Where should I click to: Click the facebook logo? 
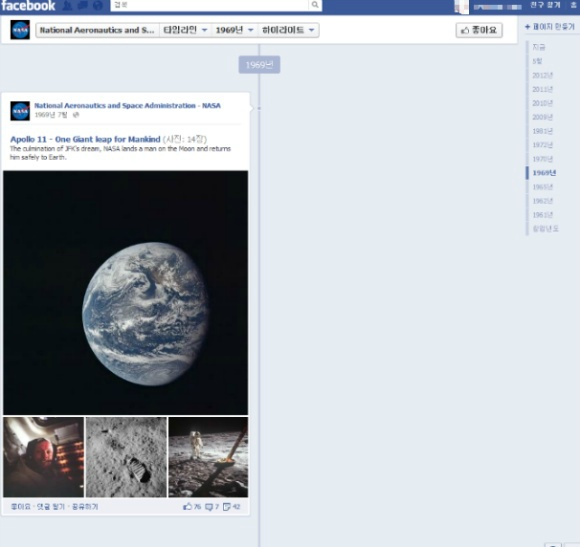(x=28, y=6)
